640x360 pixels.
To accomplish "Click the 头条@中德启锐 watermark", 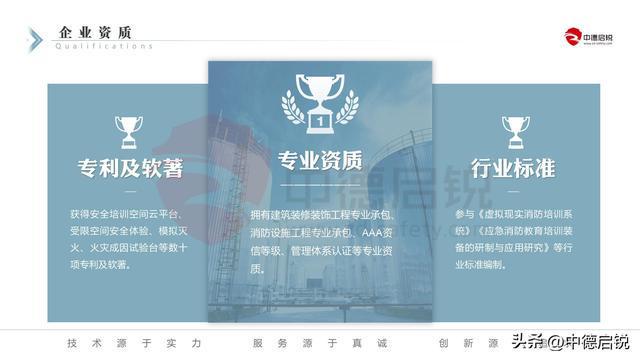I will 570,342.
